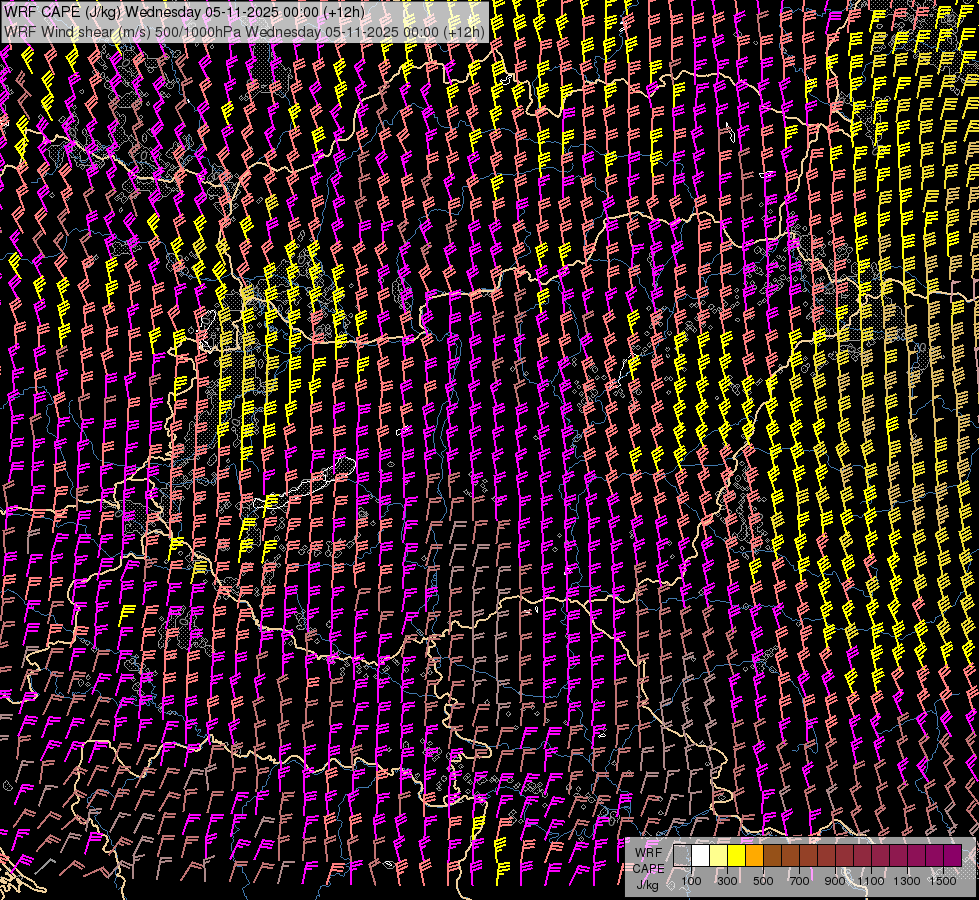Select the last magenta swatch above 1500
Image resolution: width=979 pixels, height=900 pixels.
click(x=953, y=855)
